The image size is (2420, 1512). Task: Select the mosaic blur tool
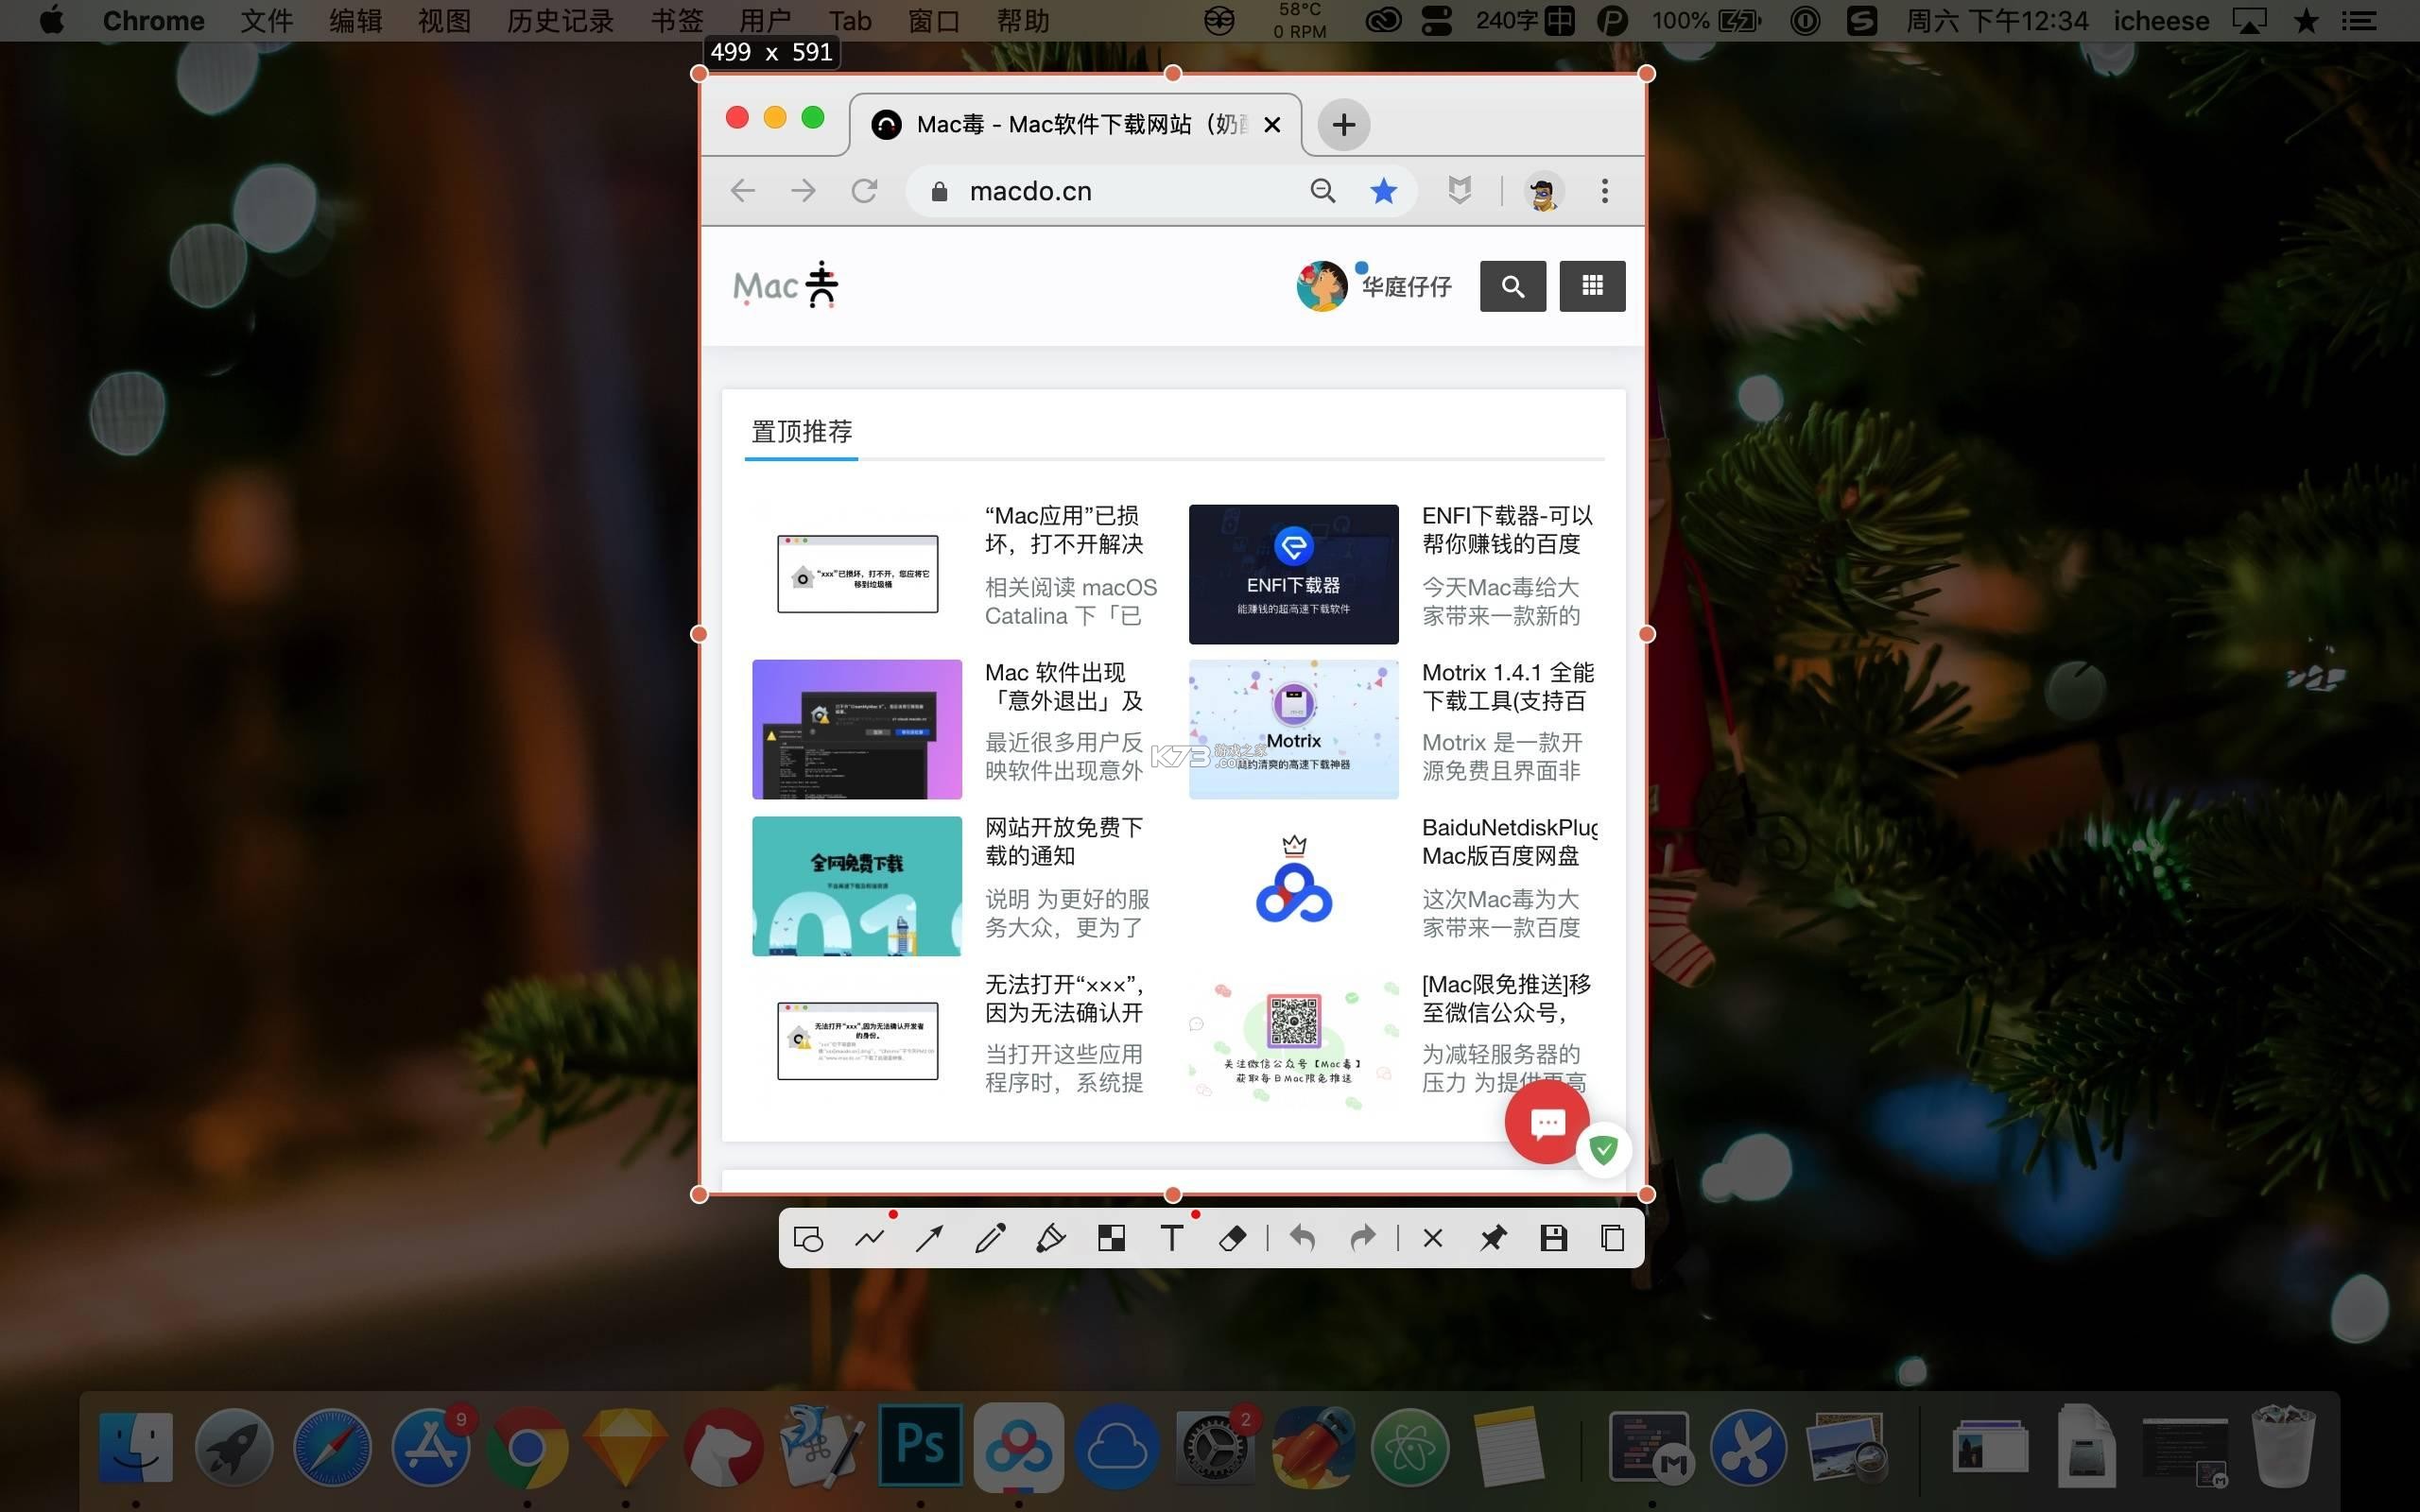click(x=1111, y=1238)
